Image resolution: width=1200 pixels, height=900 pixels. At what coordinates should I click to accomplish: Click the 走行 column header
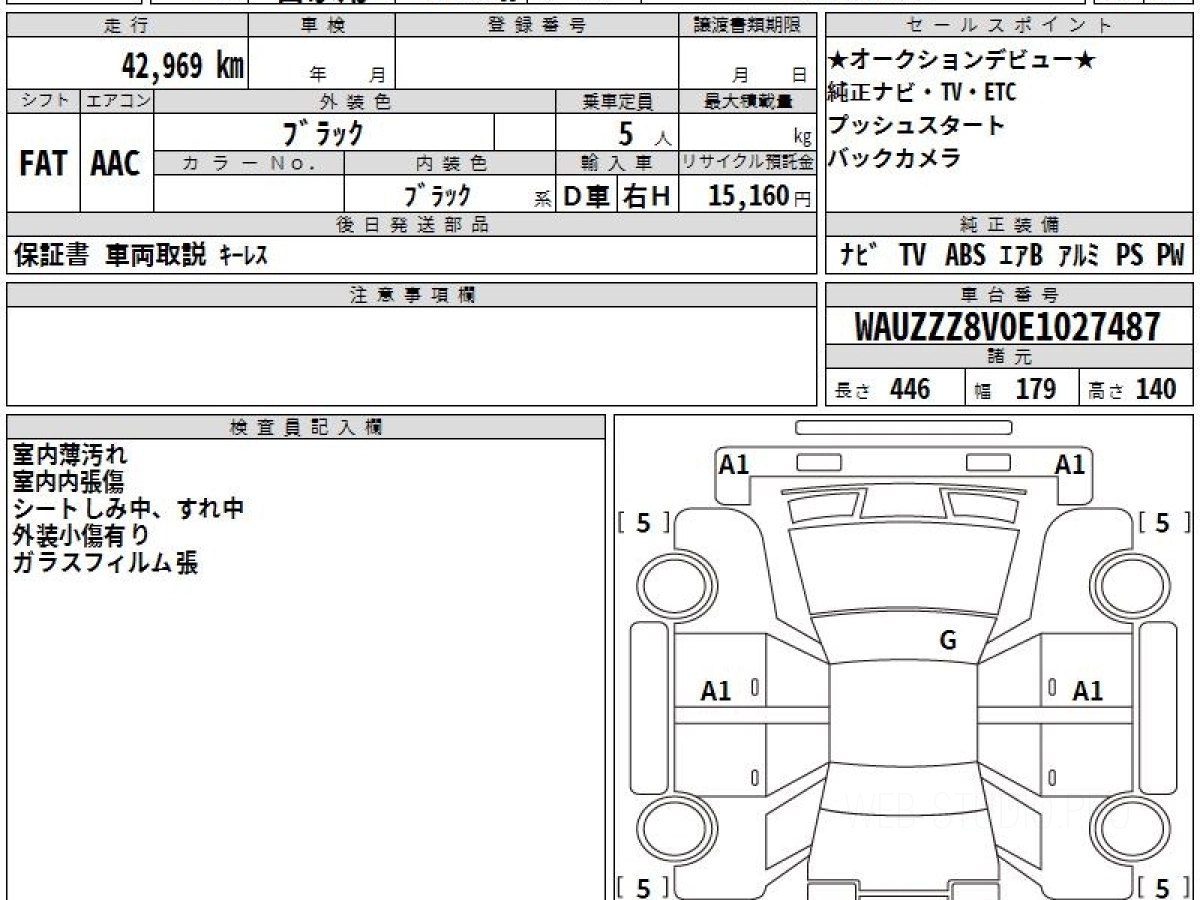click(x=126, y=26)
